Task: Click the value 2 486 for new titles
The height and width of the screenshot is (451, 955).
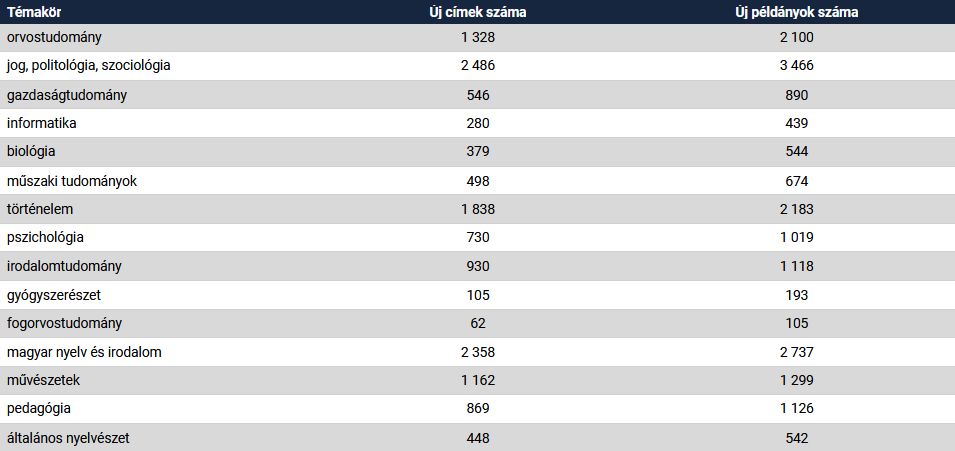Action: 480,65
